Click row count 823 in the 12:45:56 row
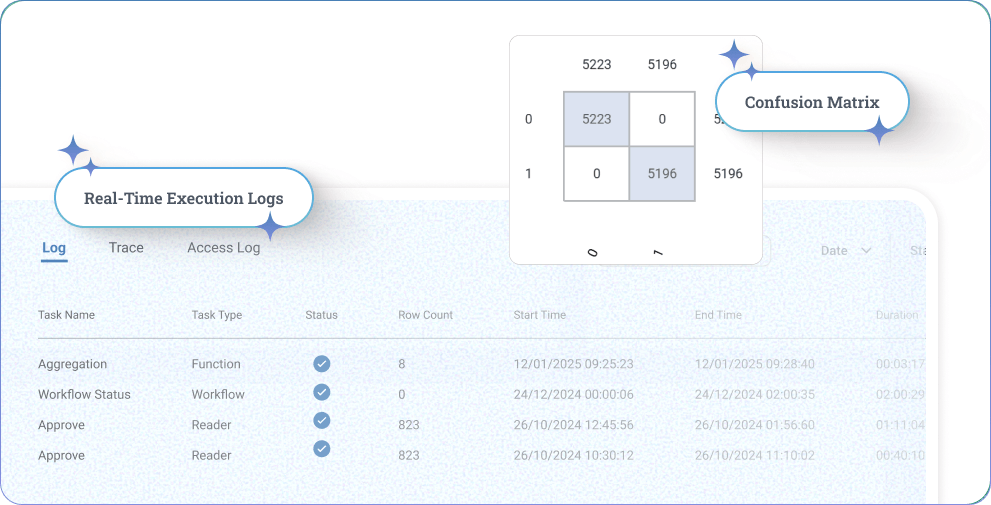Viewport: 991px width, 505px height. click(x=409, y=425)
